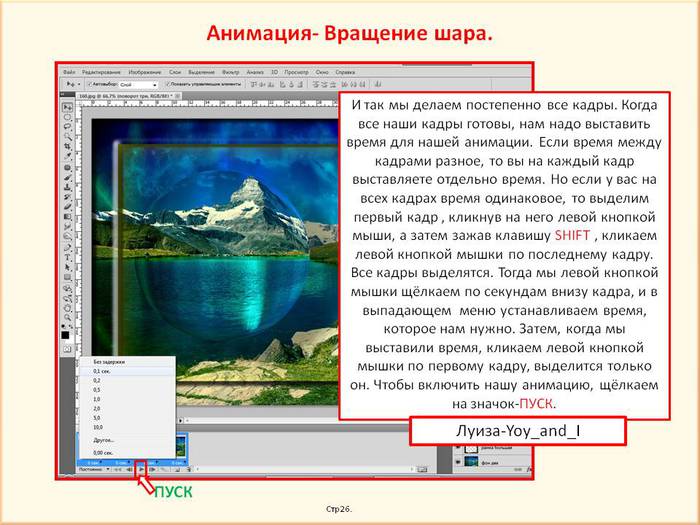Toggle the Автовыбор checkbox

click(90, 84)
